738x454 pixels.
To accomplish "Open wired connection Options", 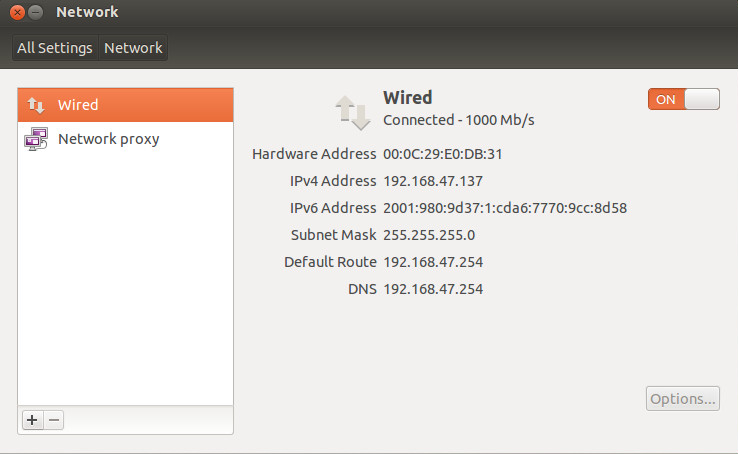I will pyautogui.click(x=682, y=398).
